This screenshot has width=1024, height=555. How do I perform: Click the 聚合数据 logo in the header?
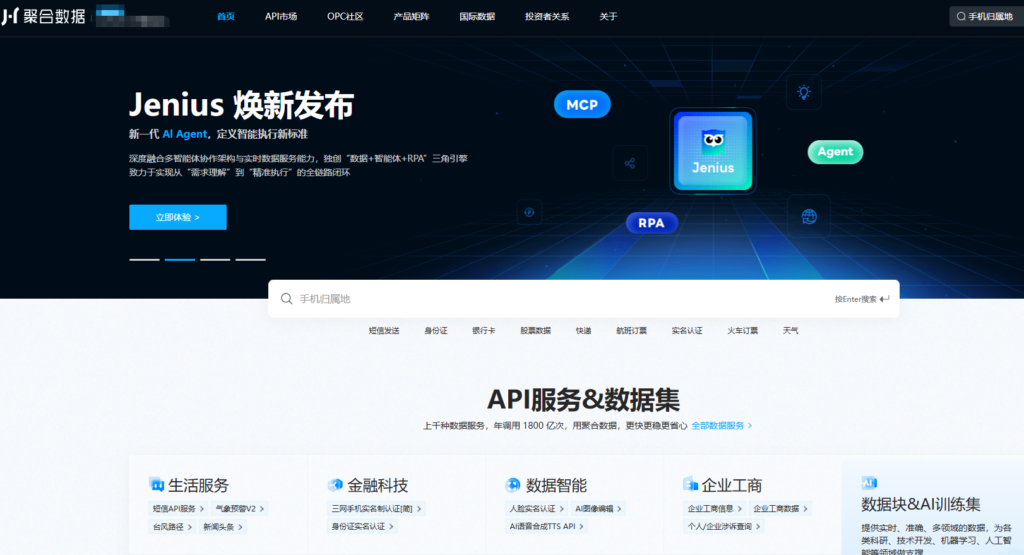point(43,16)
